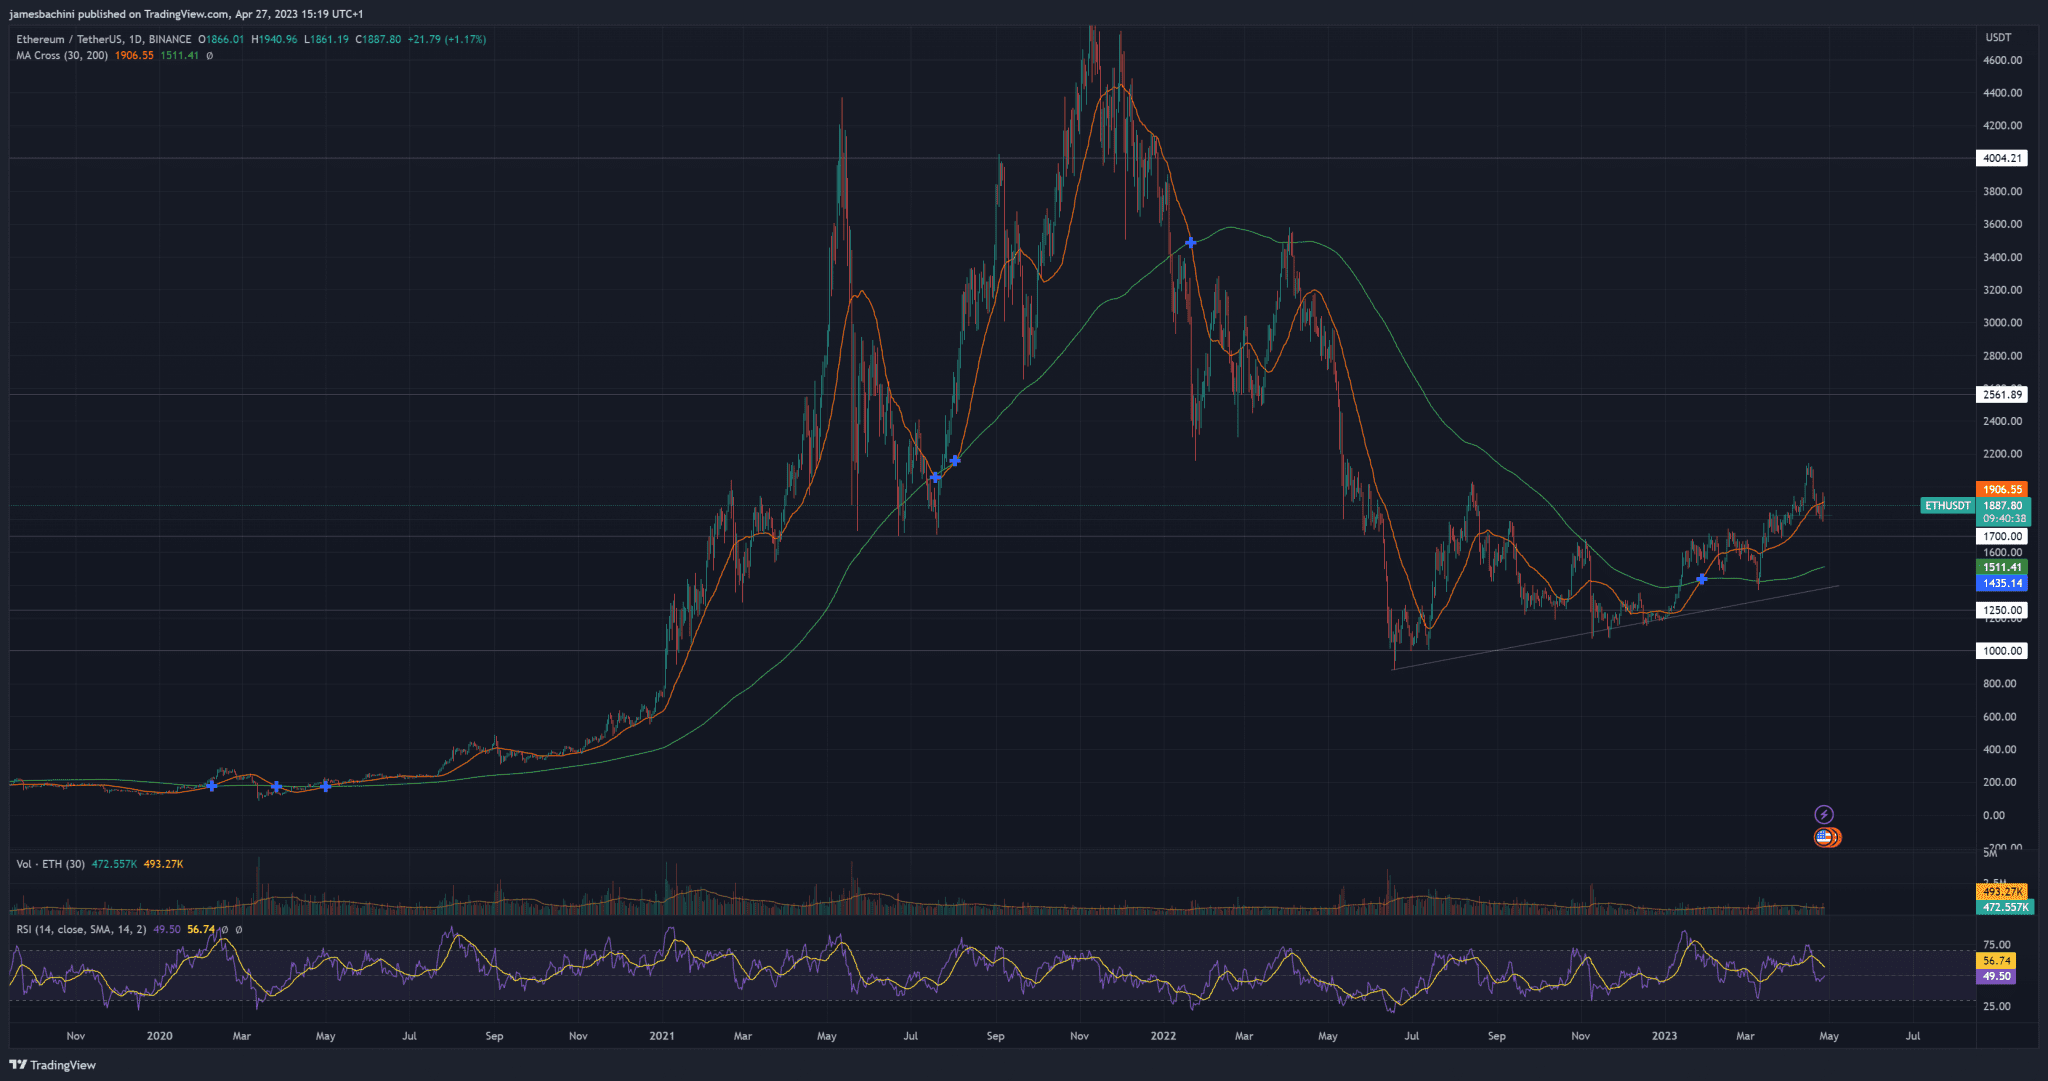Select the 1D timeframe label in the legend
This screenshot has height=1081, width=2048.
pos(136,39)
